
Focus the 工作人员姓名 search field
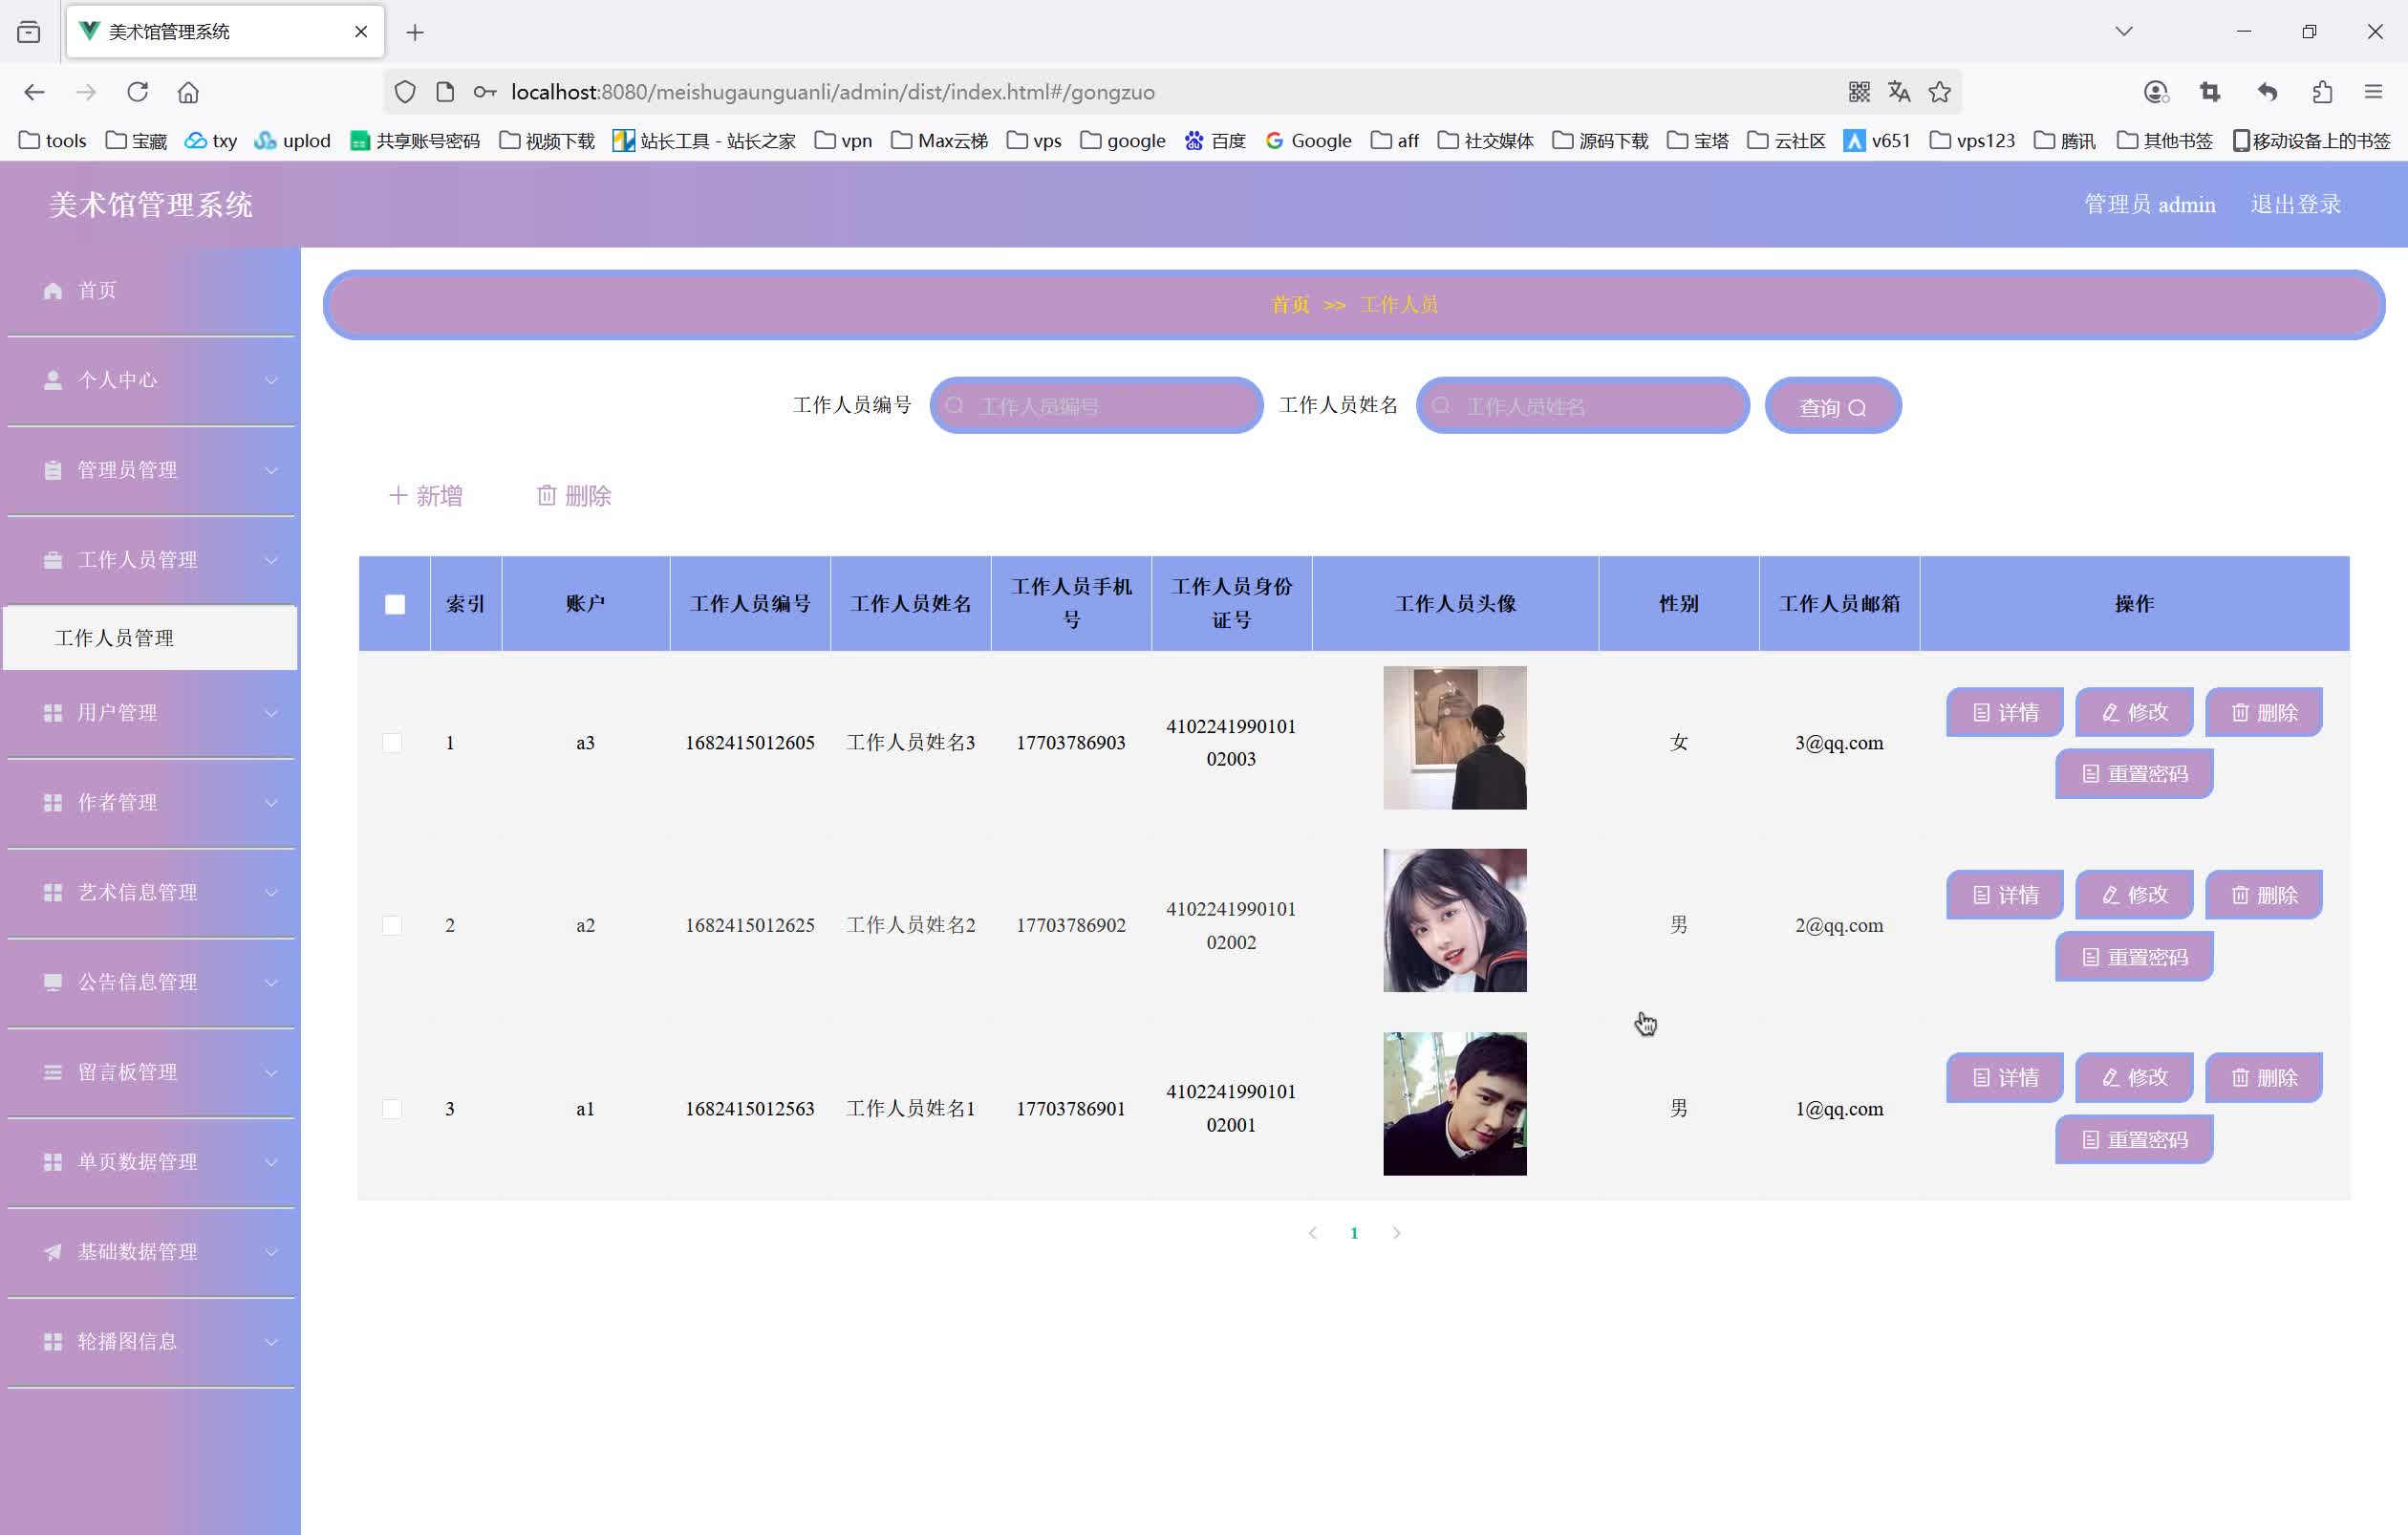coord(1582,406)
